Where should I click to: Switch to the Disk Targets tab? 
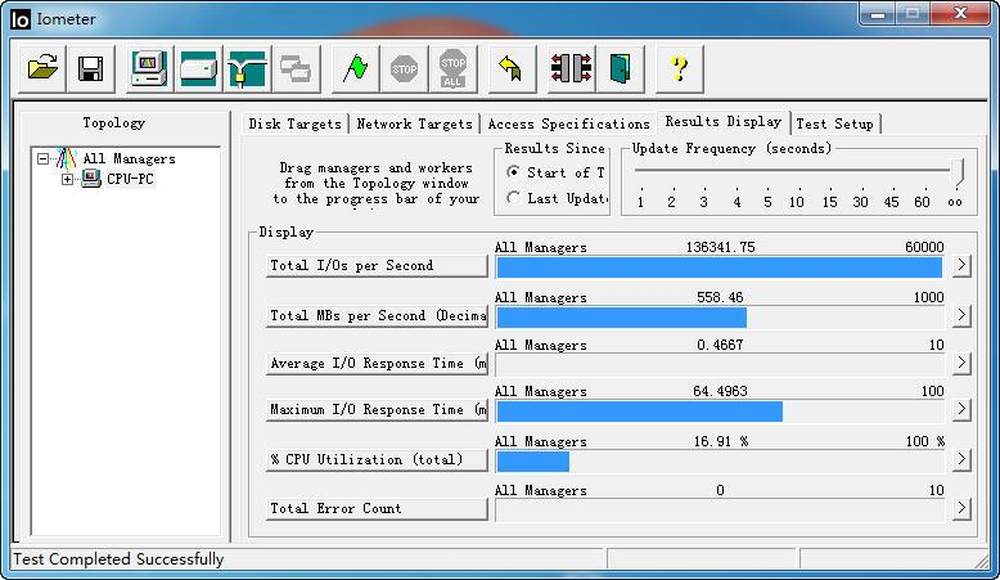tap(295, 124)
